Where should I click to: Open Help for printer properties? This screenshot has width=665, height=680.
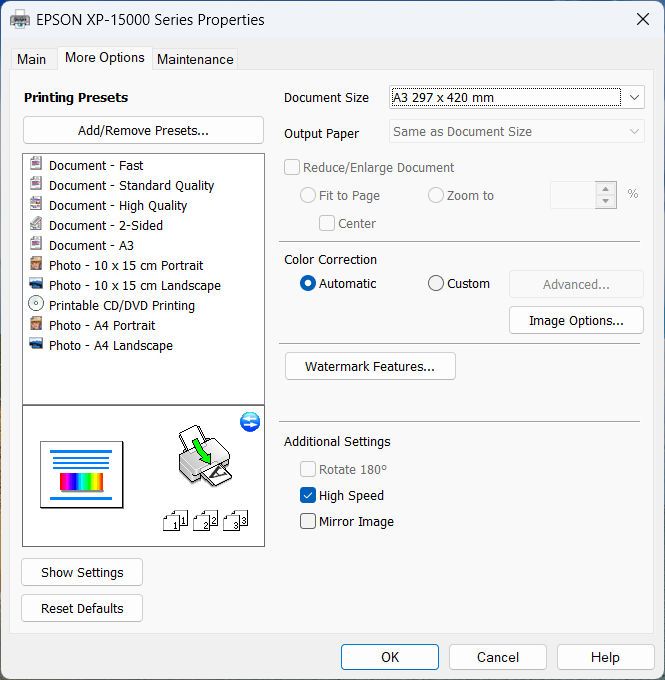(x=605, y=657)
